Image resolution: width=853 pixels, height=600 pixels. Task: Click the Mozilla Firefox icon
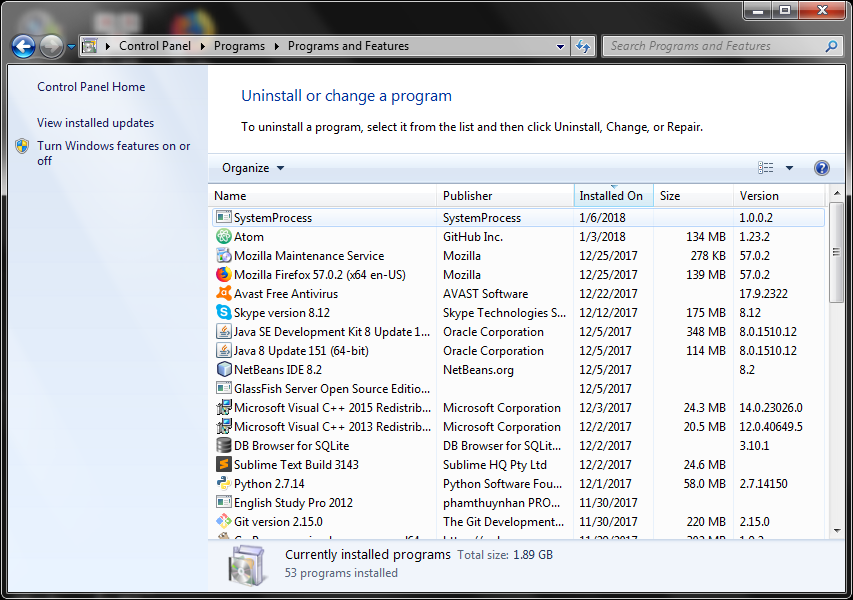[x=224, y=275]
